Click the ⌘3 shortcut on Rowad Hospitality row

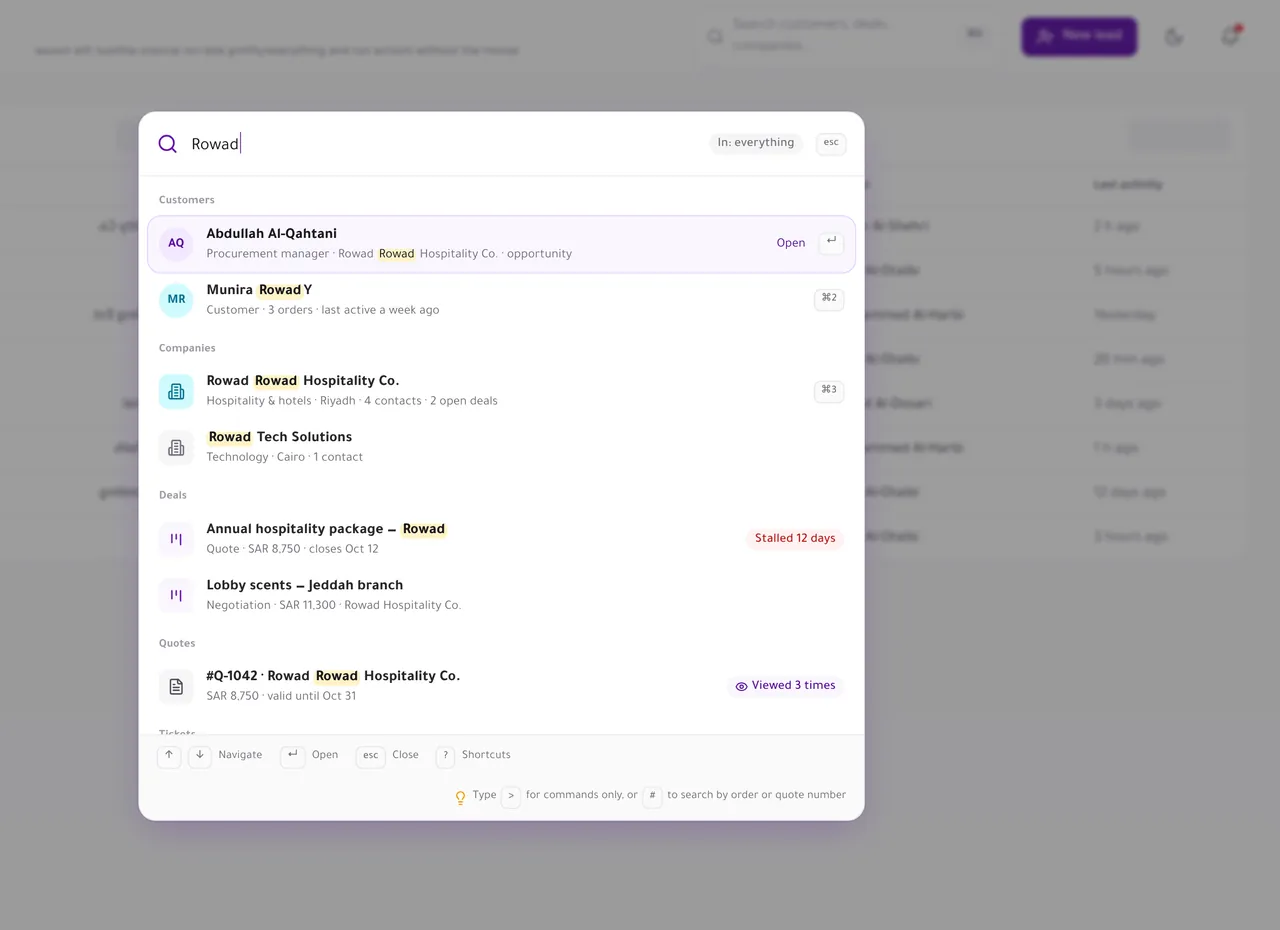point(829,390)
